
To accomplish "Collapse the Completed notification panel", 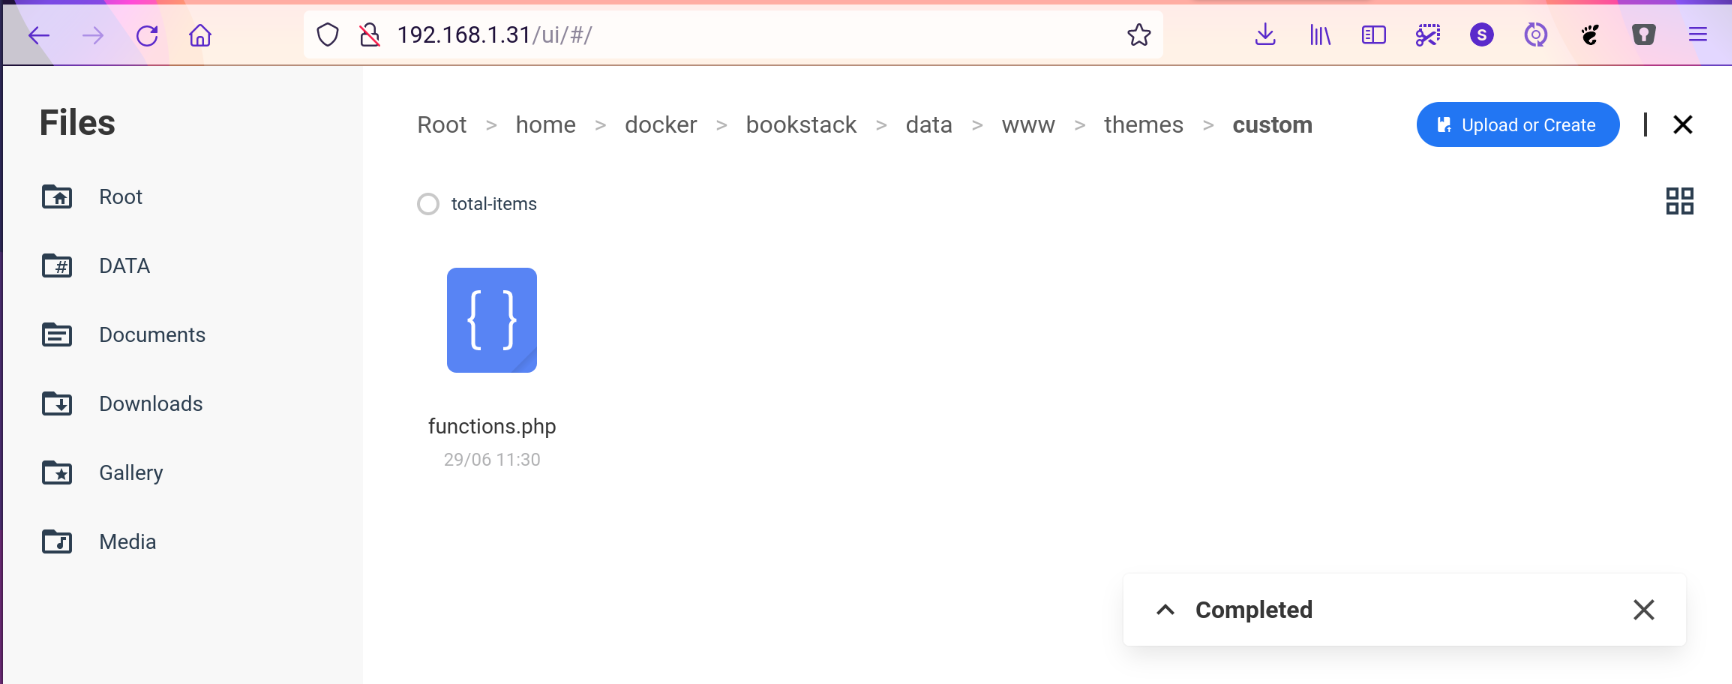I will point(1165,609).
